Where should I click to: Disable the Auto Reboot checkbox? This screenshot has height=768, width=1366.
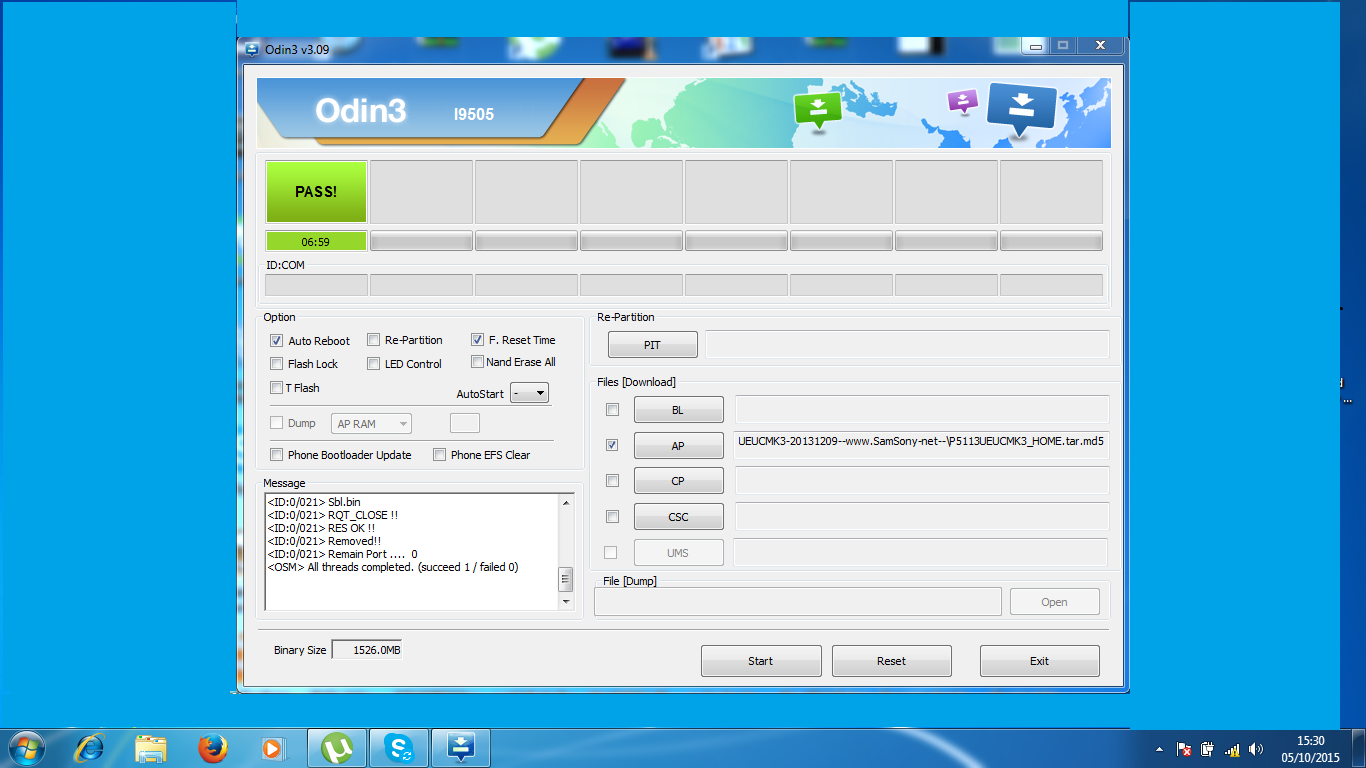[277, 341]
